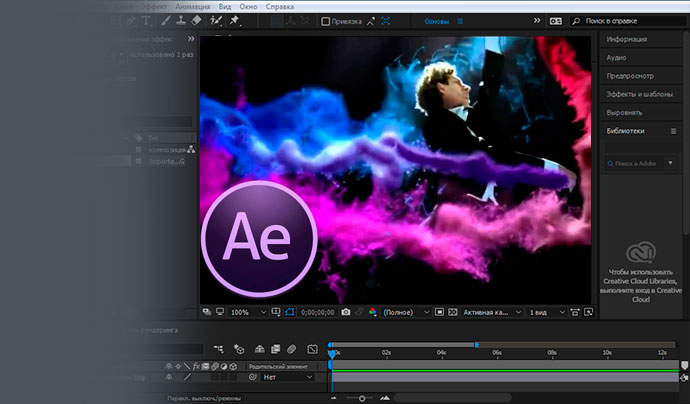
Task: Click the Always Preview This View icon
Action: 206,312
